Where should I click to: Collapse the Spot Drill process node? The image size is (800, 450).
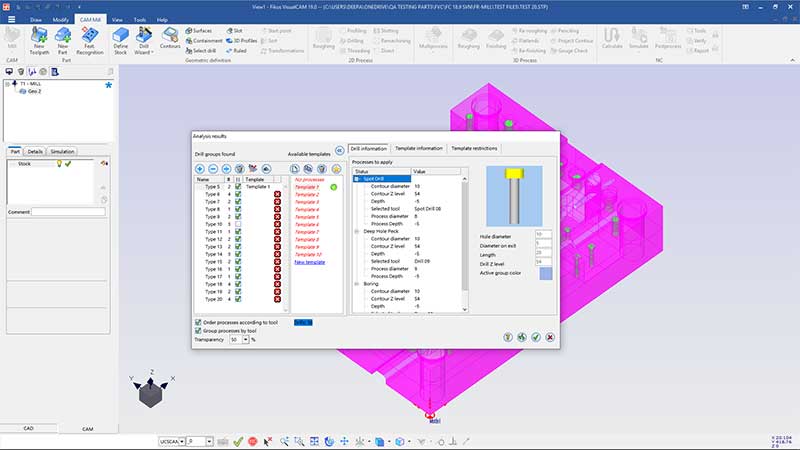pyautogui.click(x=356, y=179)
